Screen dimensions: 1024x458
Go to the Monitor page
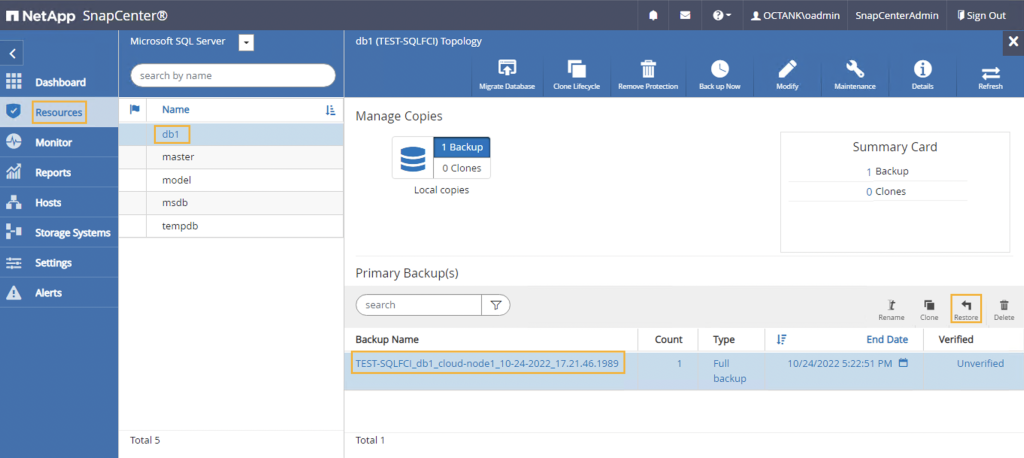coord(54,142)
